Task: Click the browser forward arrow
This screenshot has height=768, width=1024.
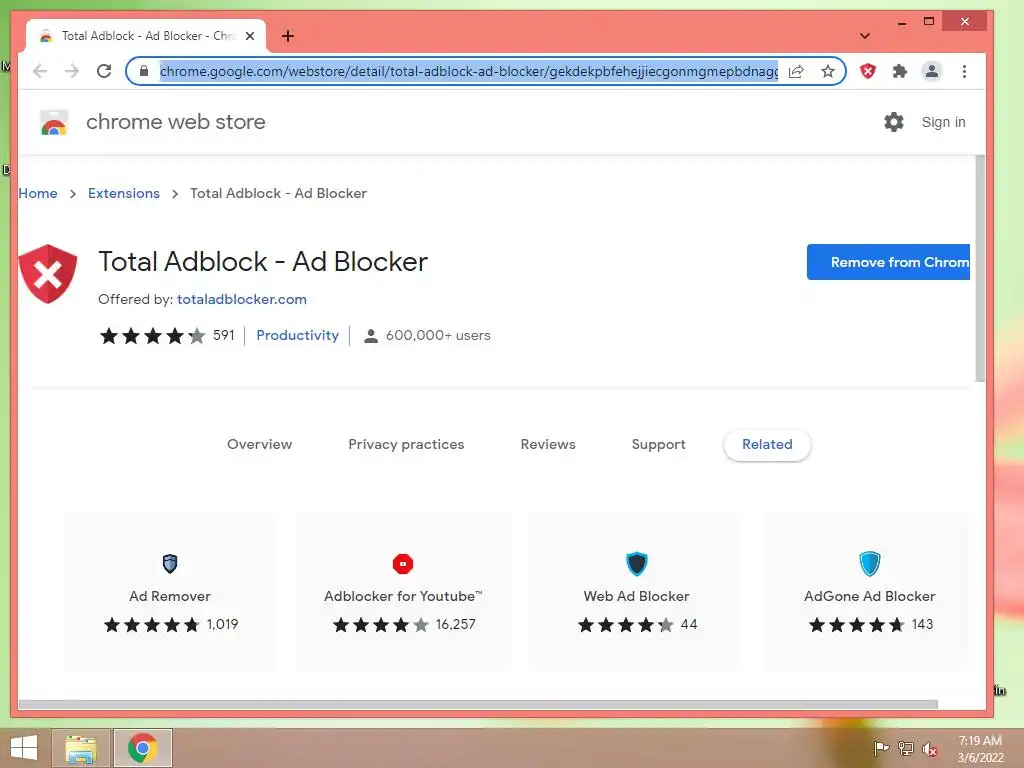Action: [72, 71]
